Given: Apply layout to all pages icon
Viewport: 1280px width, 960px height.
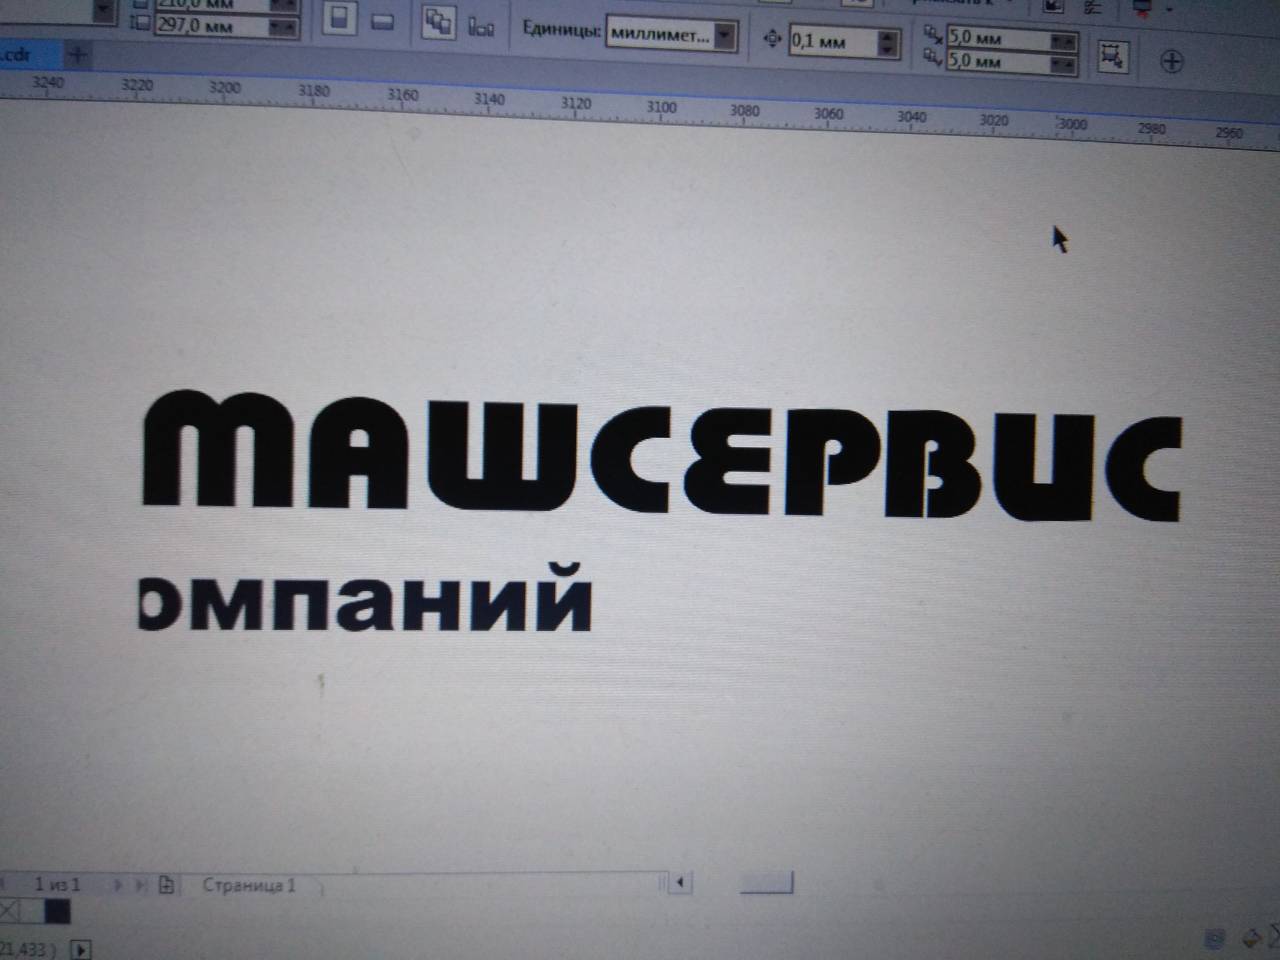Looking at the screenshot, I should coord(438,22).
